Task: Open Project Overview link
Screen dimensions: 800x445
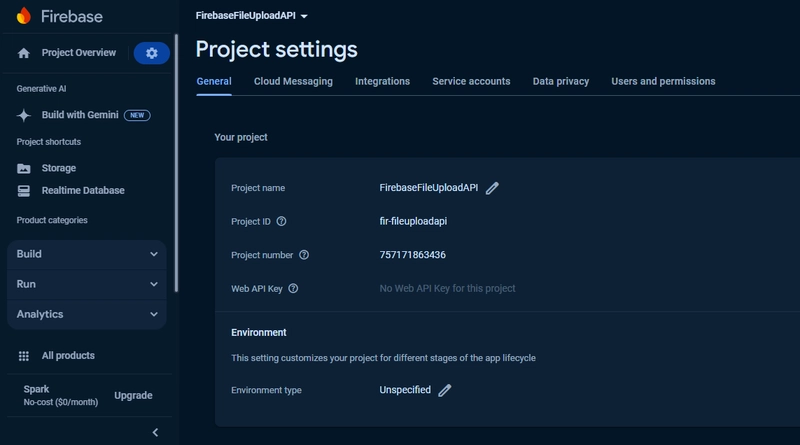Action: (79, 53)
